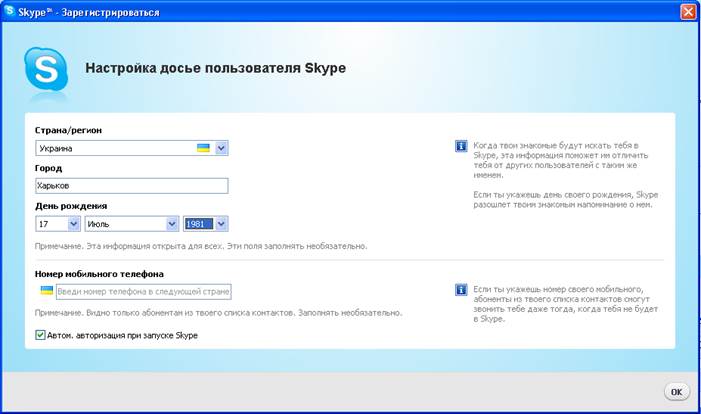Click into the Город field containing Харьков
Viewport: 701px width, 414px height.
pos(131,186)
